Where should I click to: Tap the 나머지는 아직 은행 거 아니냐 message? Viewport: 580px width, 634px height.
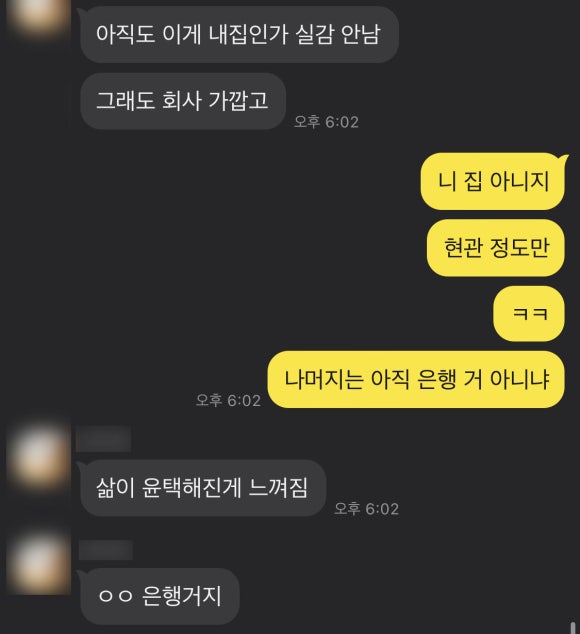tap(416, 379)
